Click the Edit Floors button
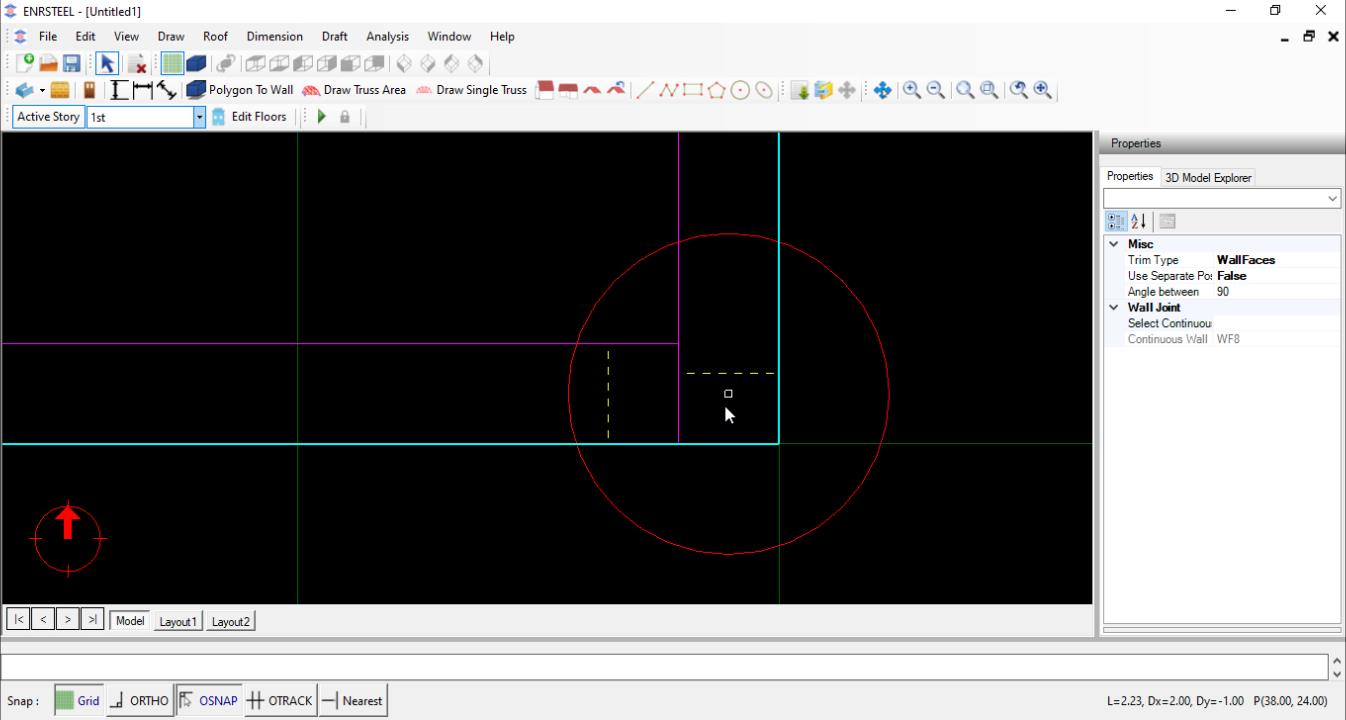The image size is (1346, 720). (249, 117)
